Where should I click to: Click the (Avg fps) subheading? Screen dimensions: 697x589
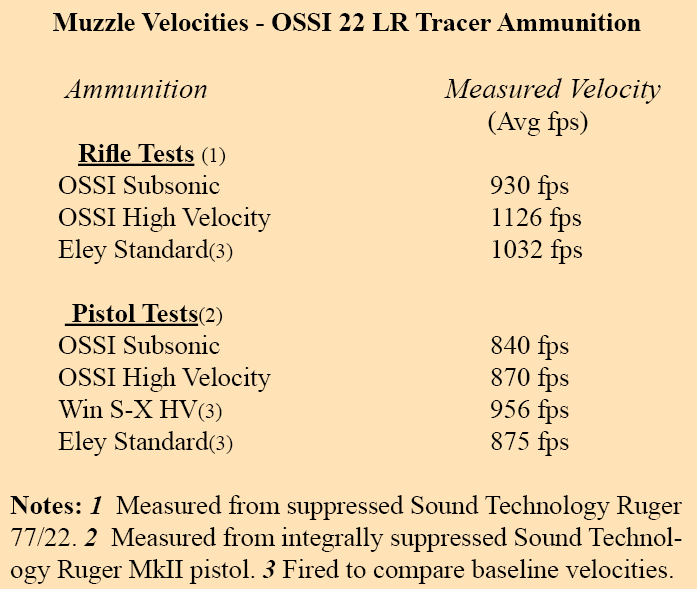[x=538, y=122]
